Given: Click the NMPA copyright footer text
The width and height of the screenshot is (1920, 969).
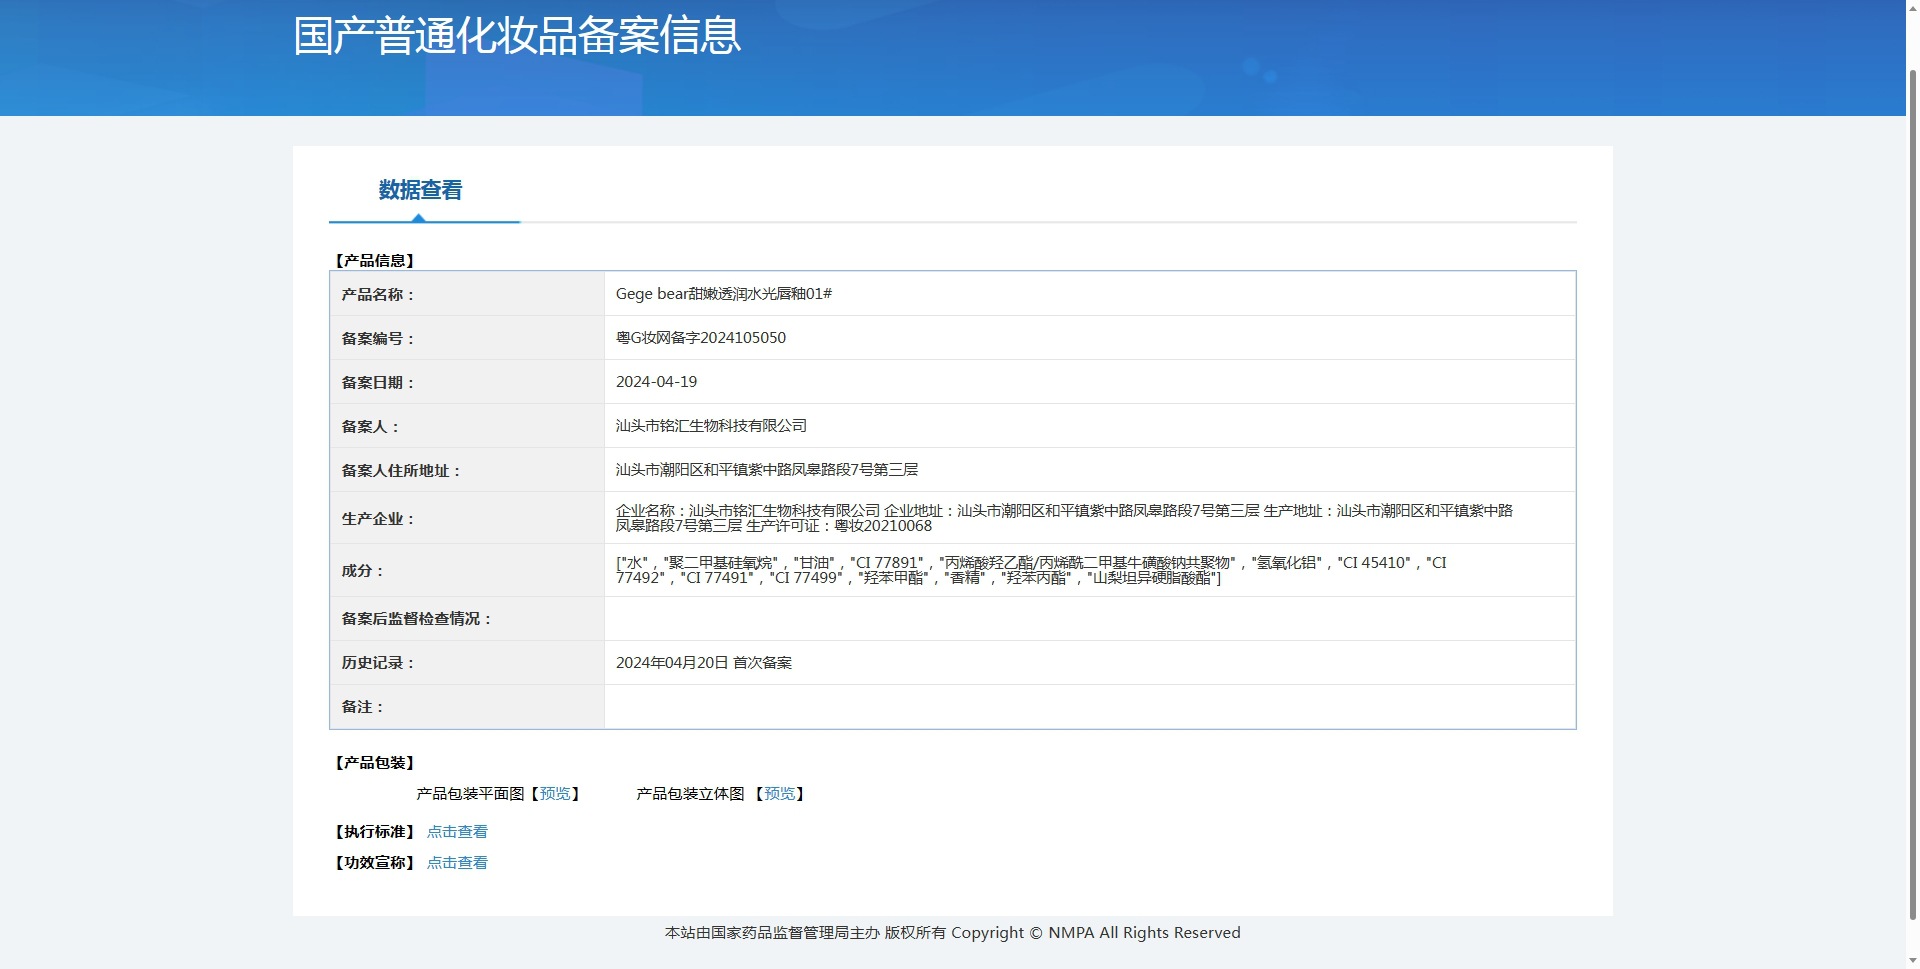Looking at the screenshot, I should (952, 933).
